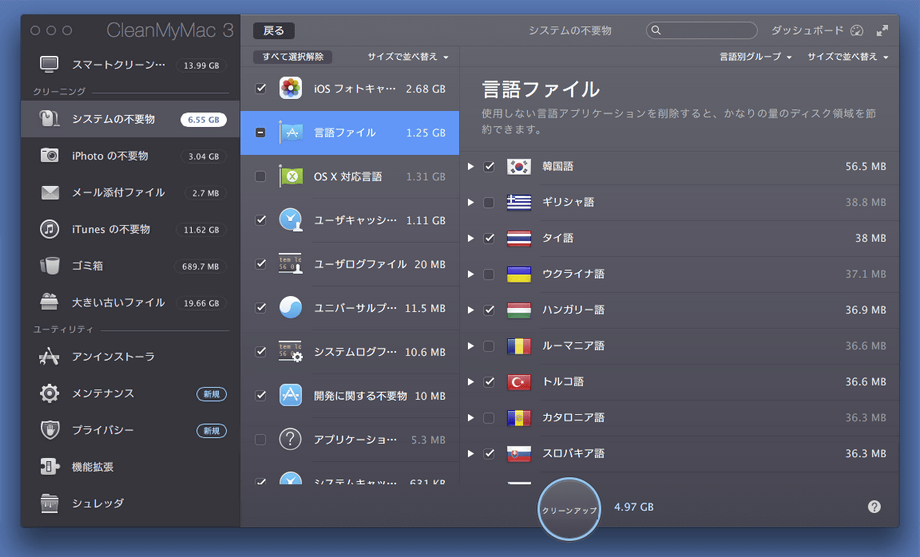Viewport: 920px width, 557px height.
Task: Click the 新規 badge beside プライバシー
Action: click(211, 430)
